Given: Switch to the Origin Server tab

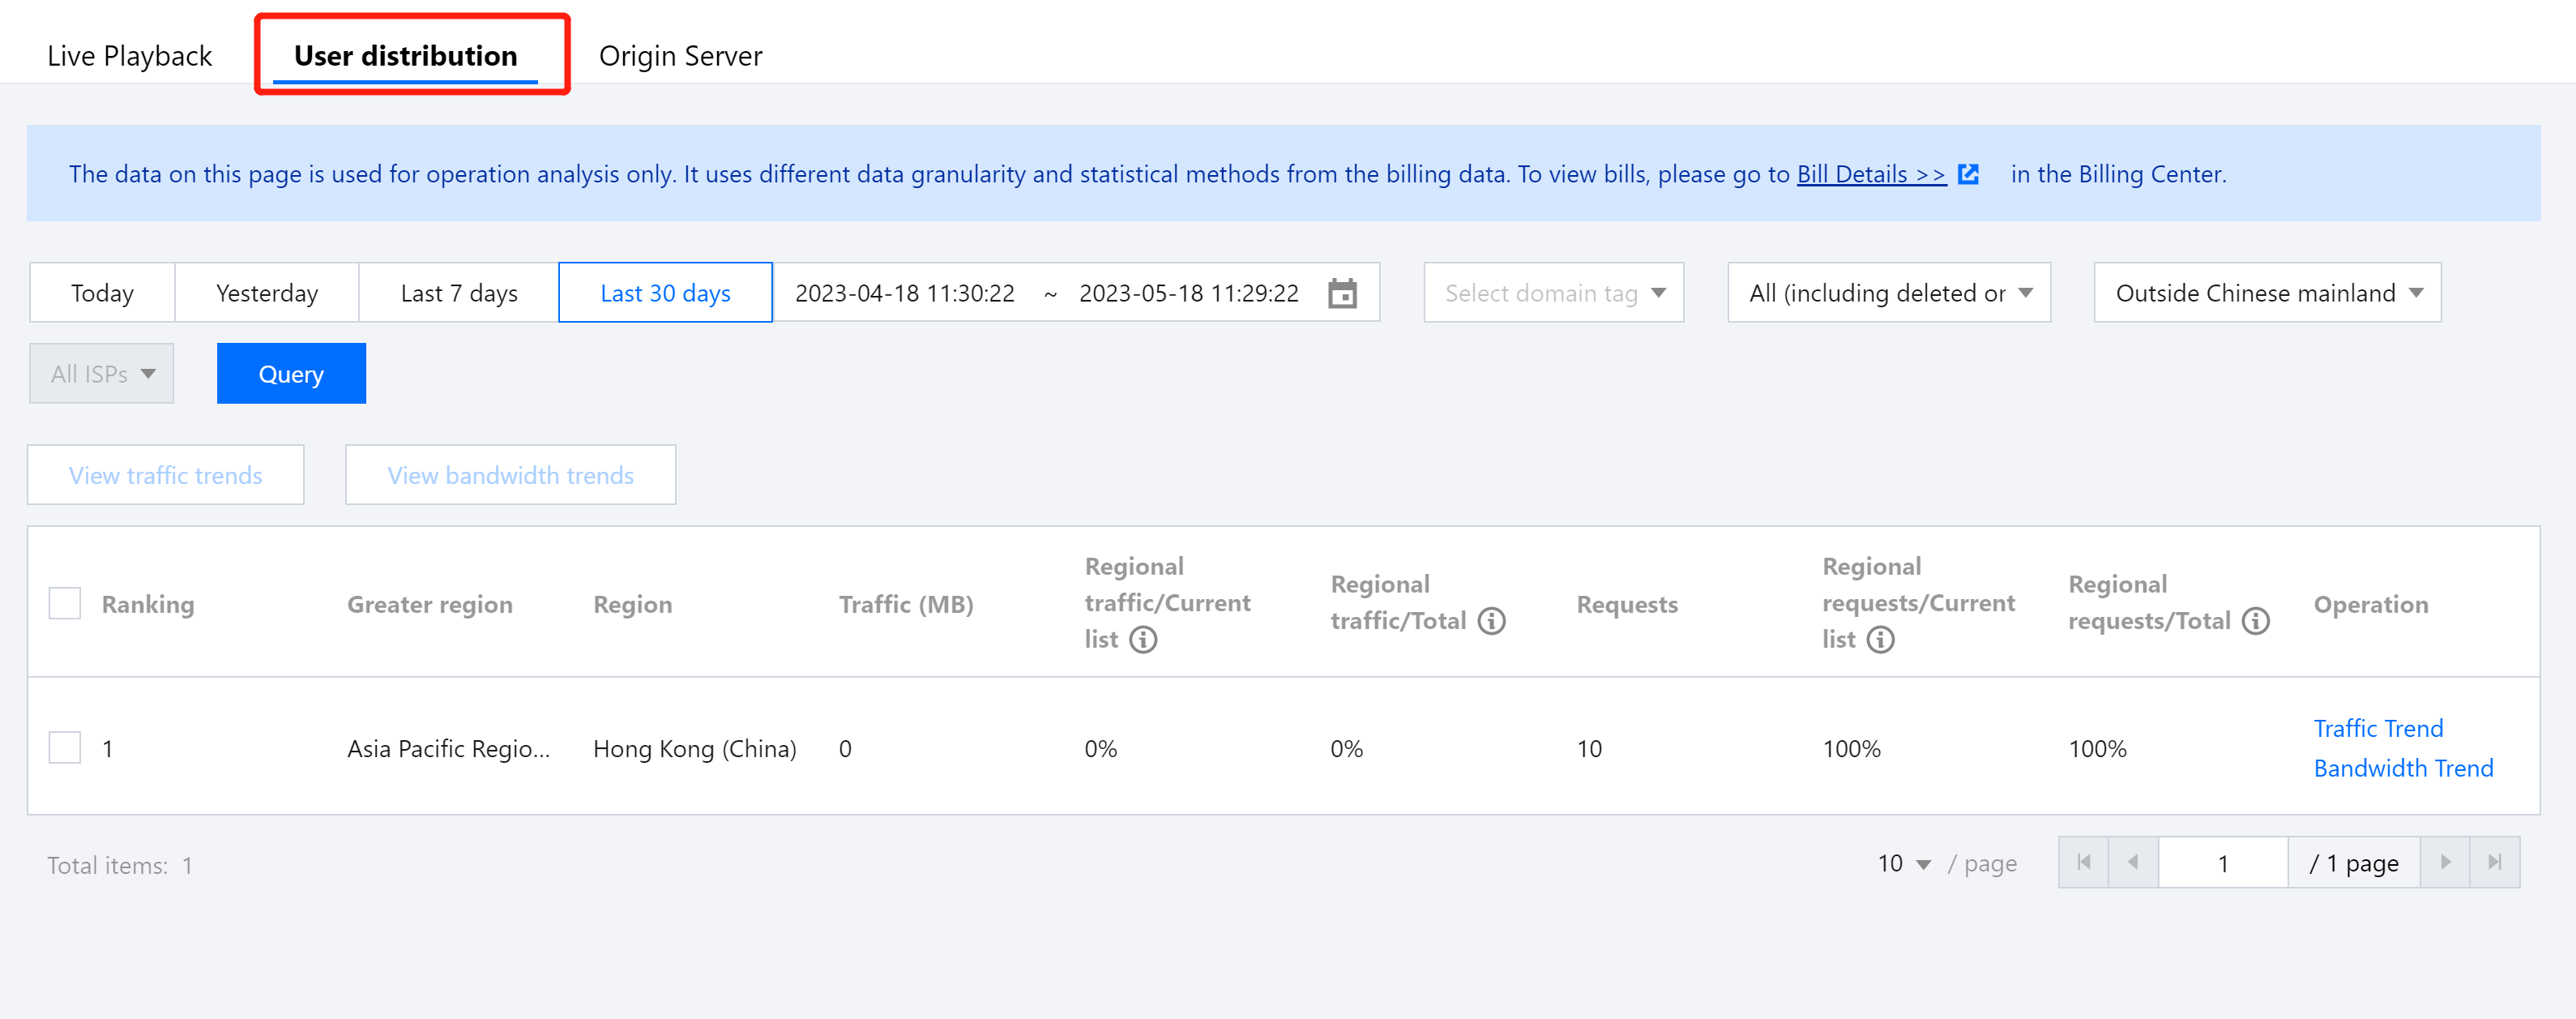Looking at the screenshot, I should (680, 55).
